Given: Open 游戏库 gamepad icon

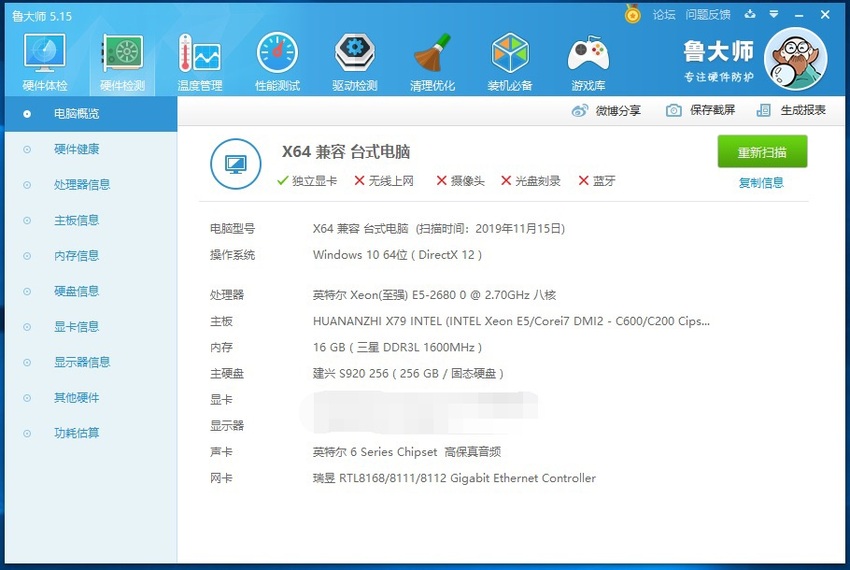Looking at the screenshot, I should tap(588, 62).
